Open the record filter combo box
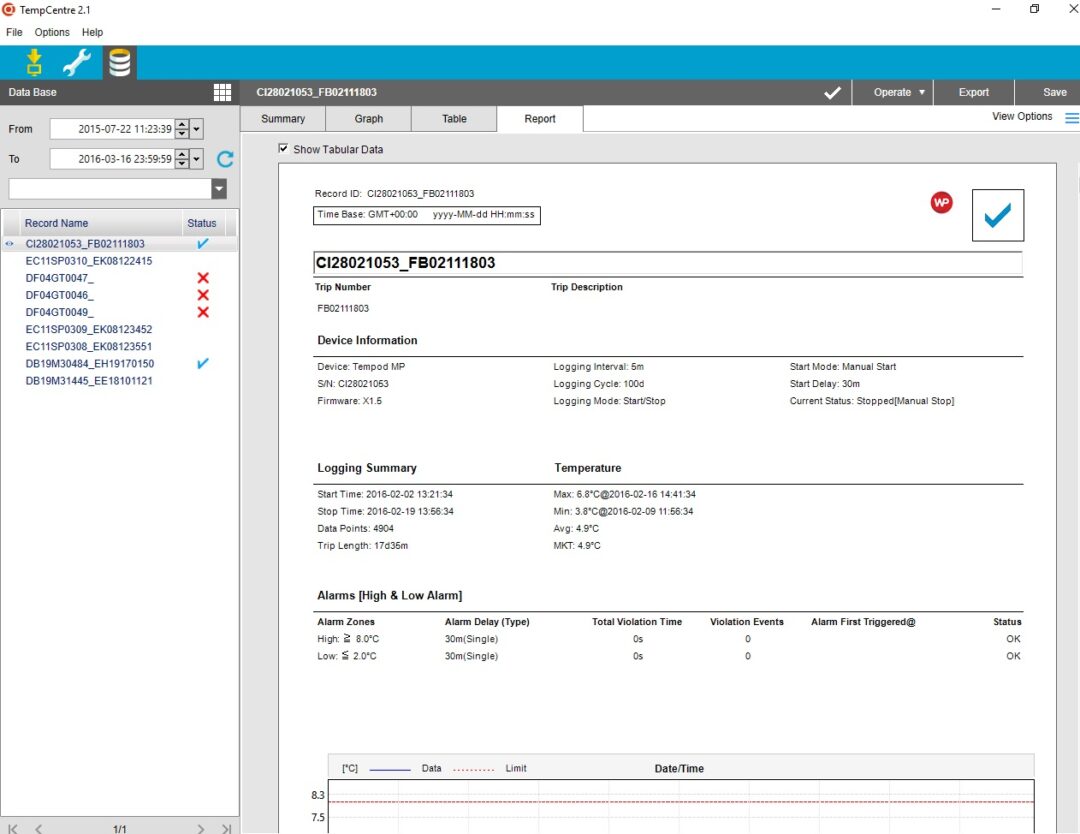Image resolution: width=1080 pixels, height=834 pixels. (x=218, y=188)
